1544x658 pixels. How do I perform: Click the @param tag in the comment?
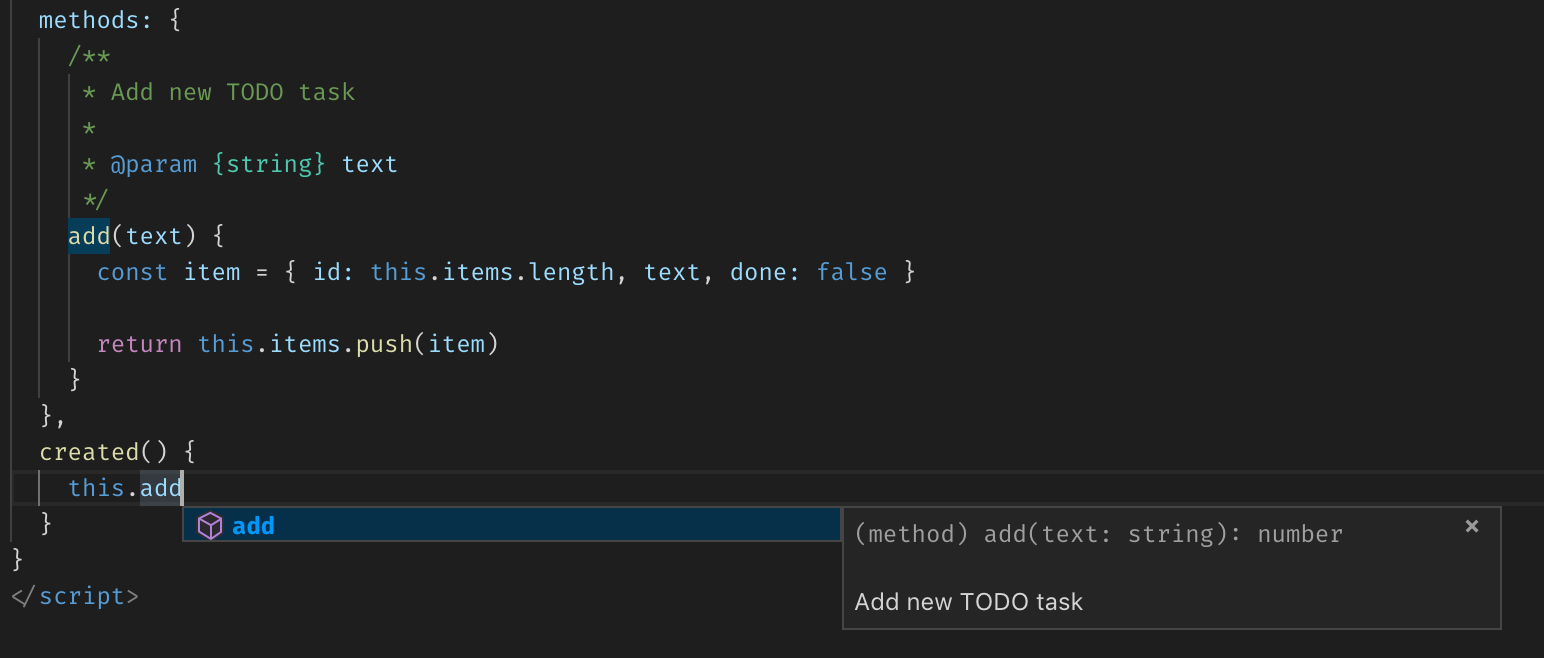[153, 164]
